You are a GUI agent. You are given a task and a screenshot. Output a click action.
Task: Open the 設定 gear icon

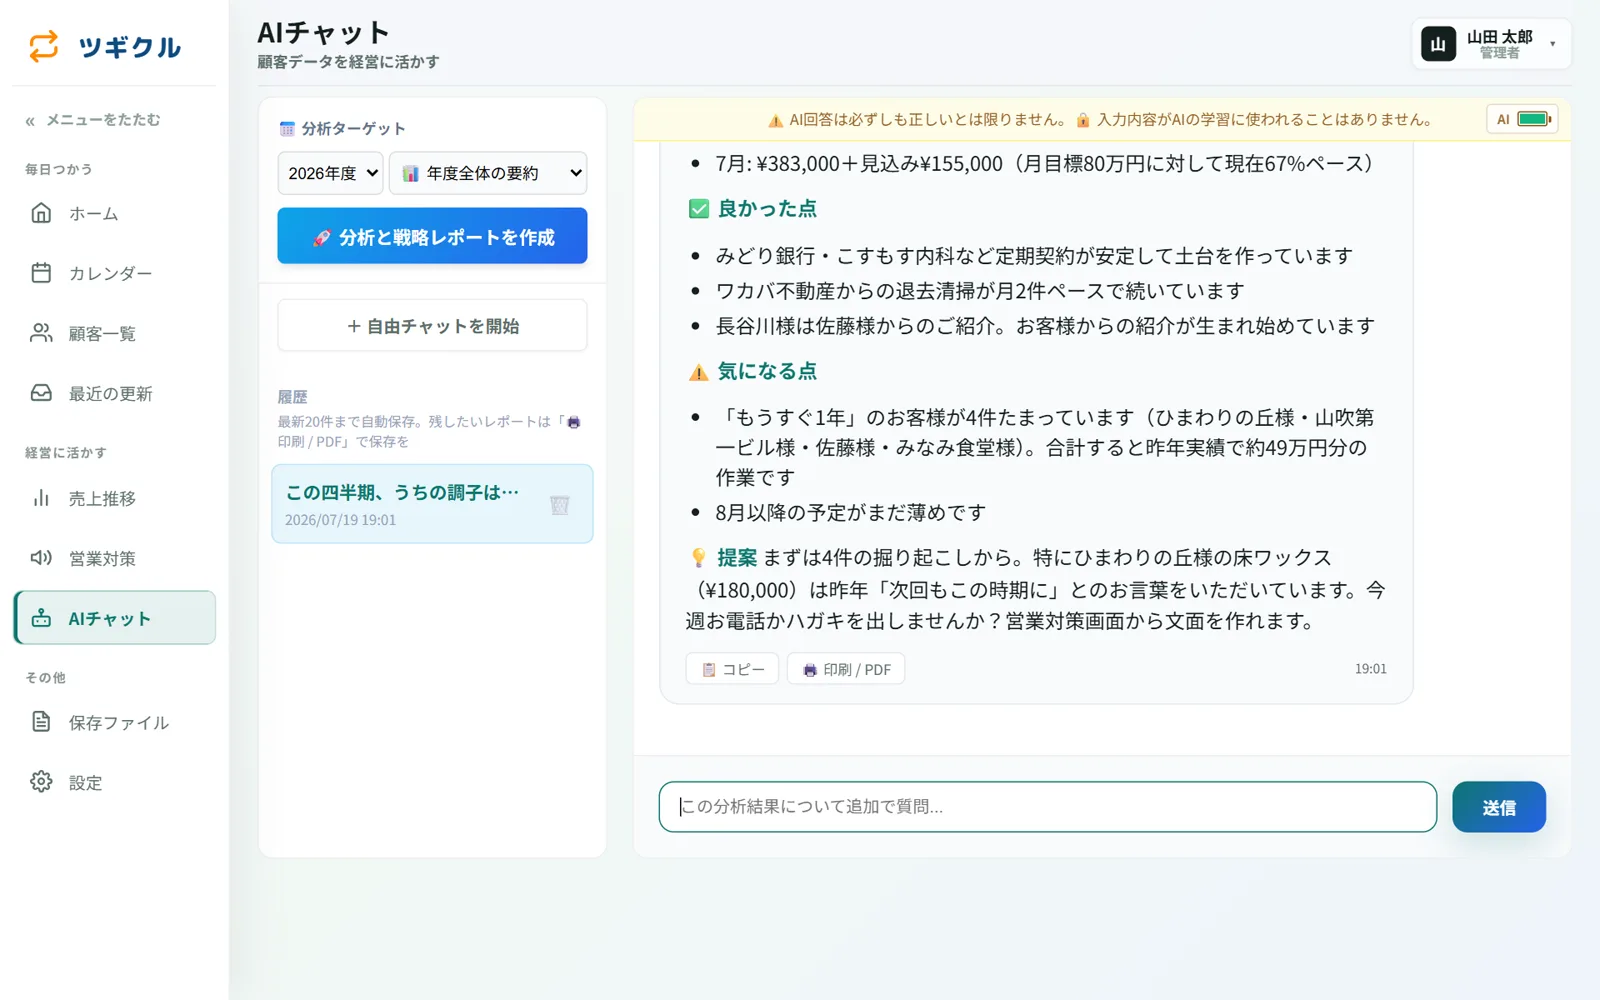41,782
